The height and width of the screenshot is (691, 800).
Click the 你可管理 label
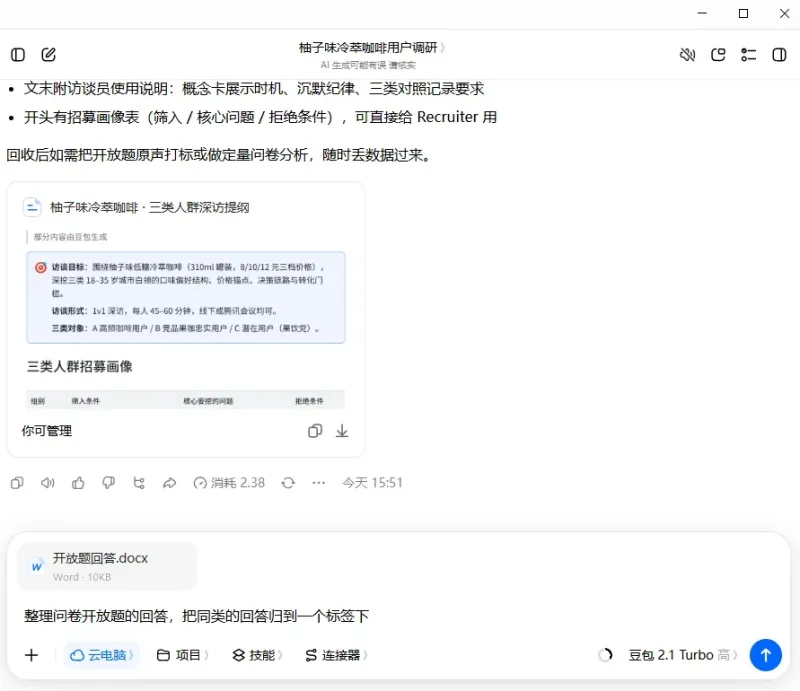click(46, 431)
